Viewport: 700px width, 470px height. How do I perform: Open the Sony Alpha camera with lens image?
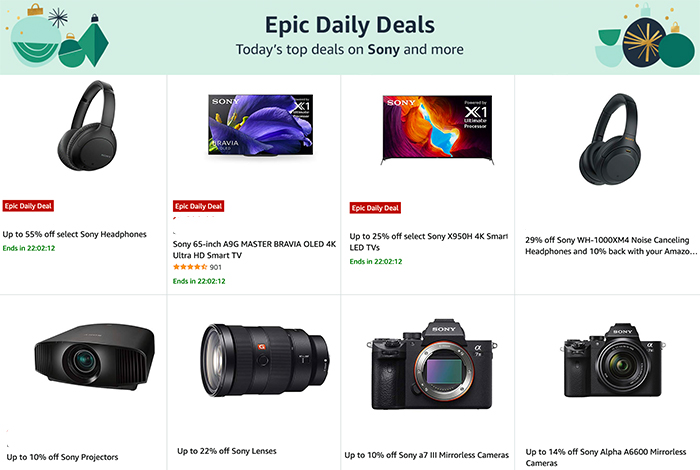612,360
